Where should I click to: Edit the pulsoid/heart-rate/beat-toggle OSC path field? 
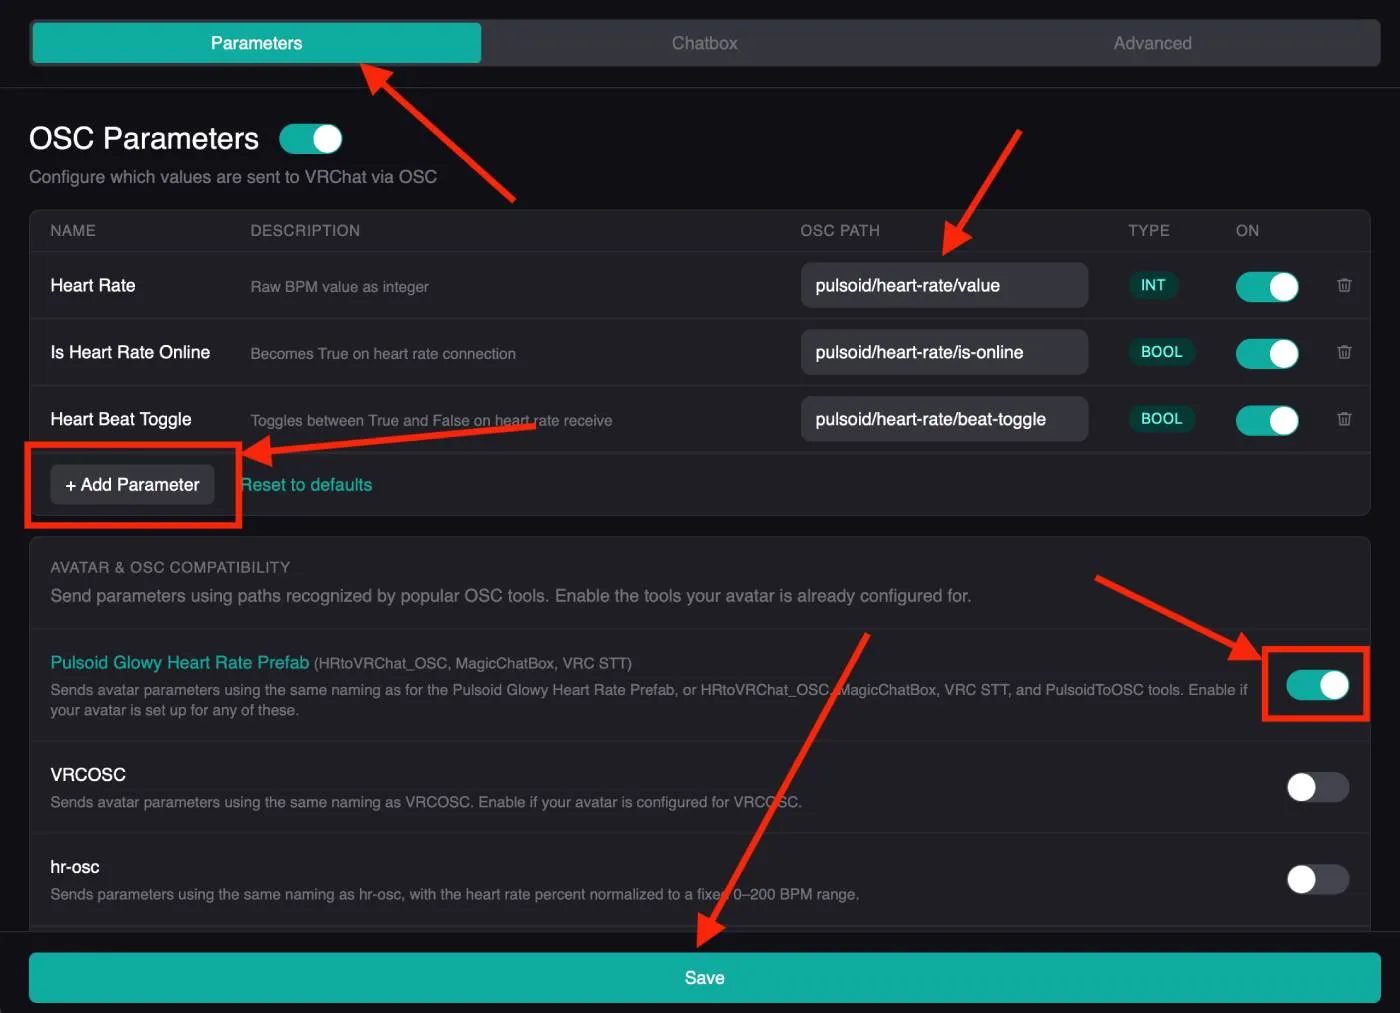[x=944, y=419]
